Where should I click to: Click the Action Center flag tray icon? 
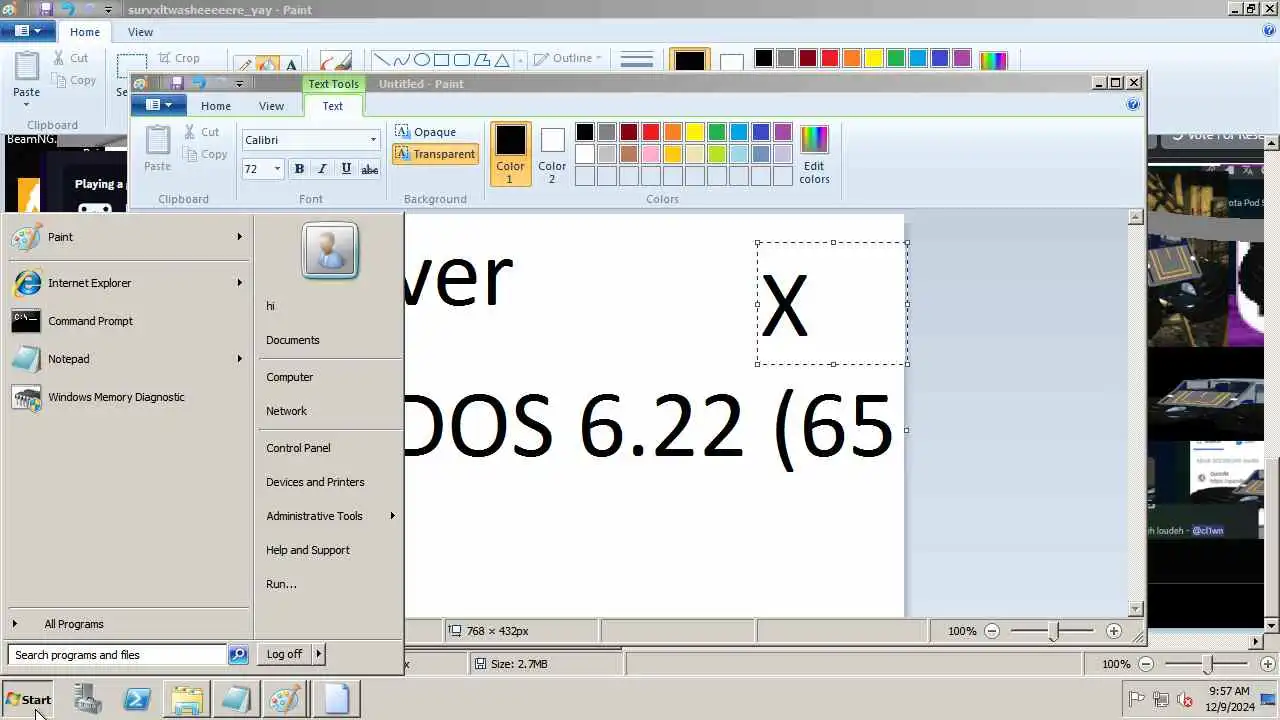[1137, 700]
